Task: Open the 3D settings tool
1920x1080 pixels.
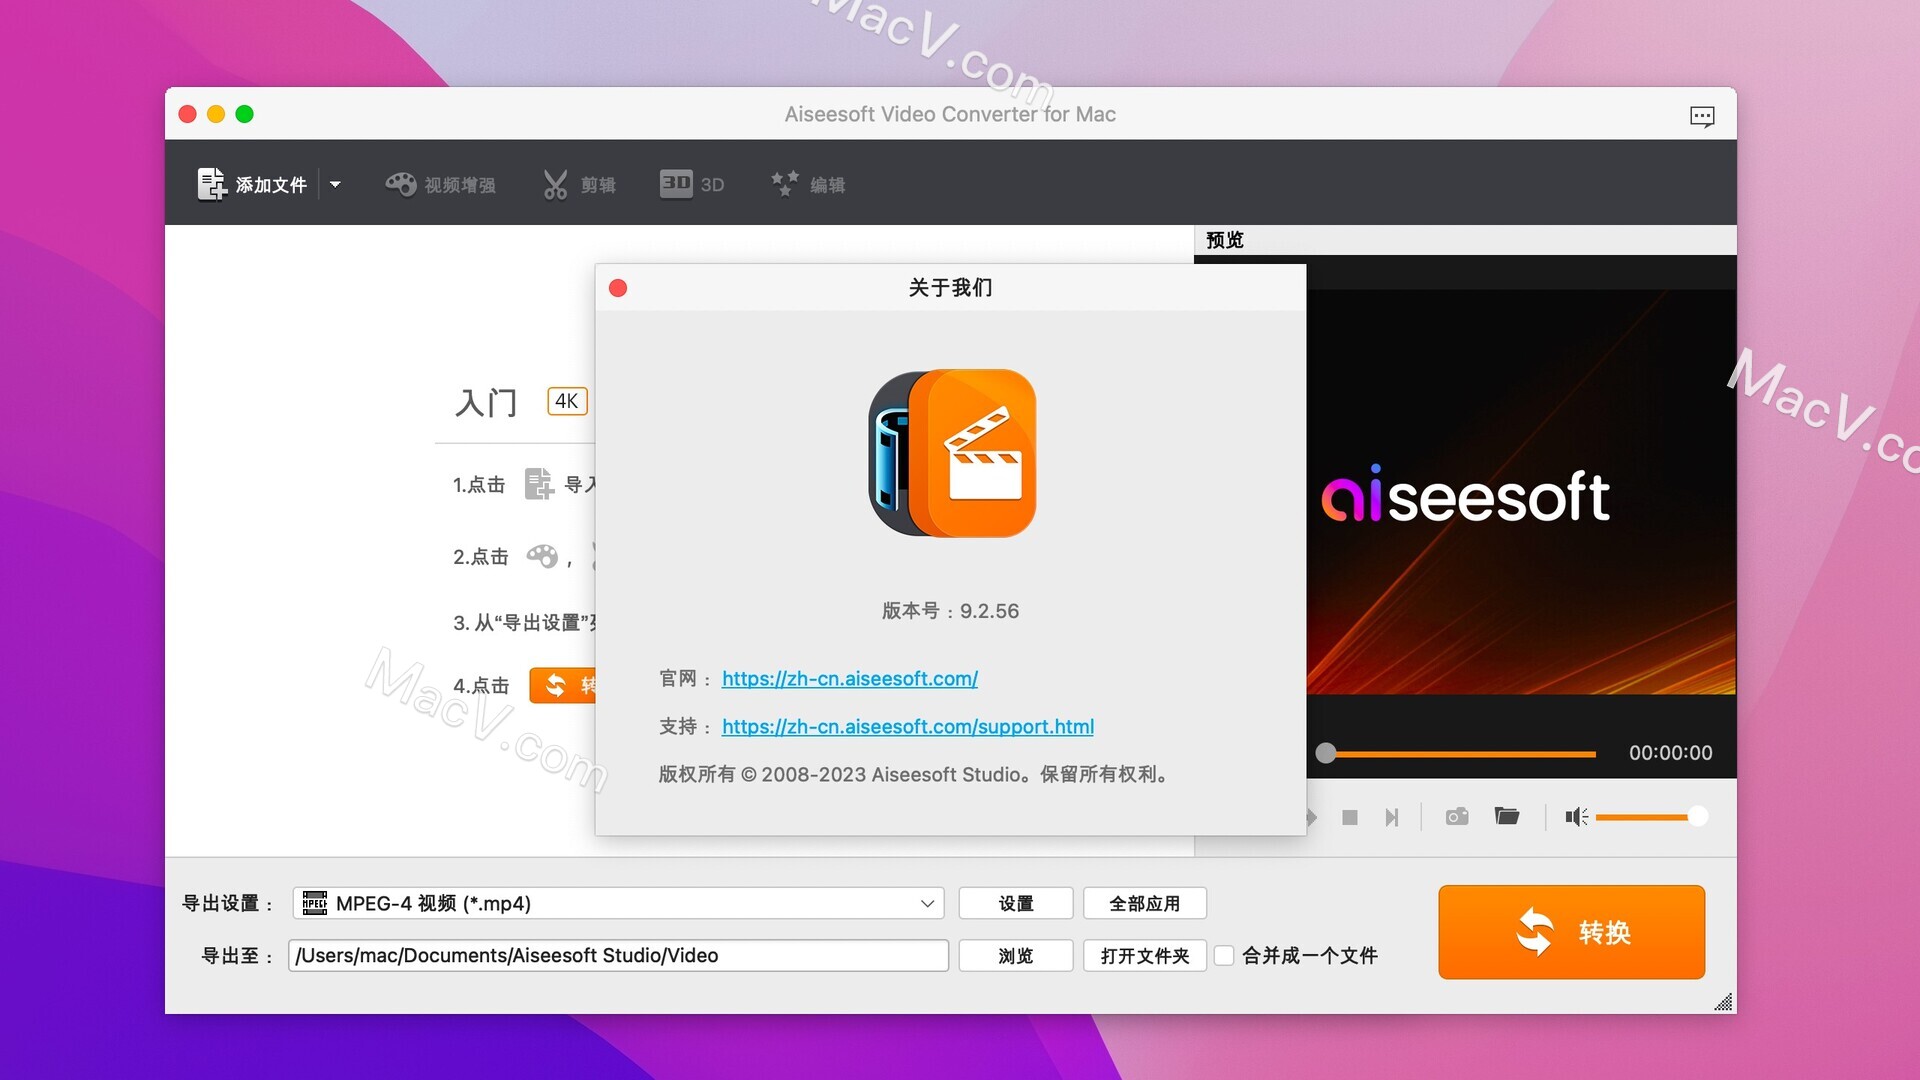Action: click(x=692, y=184)
